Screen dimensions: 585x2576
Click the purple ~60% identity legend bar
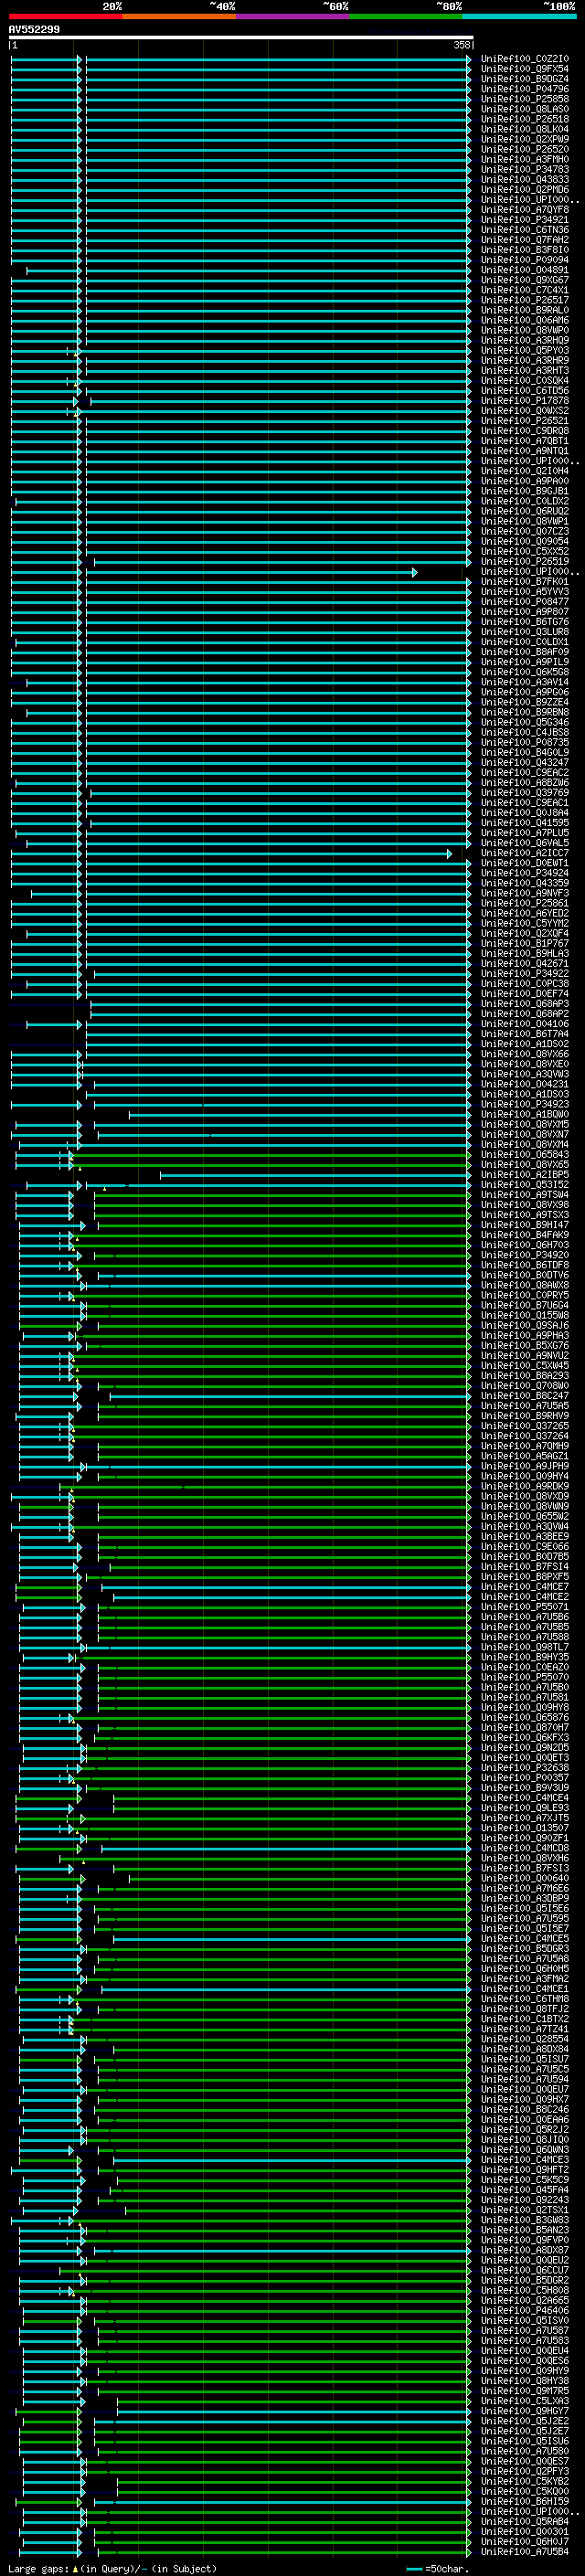(x=292, y=16)
